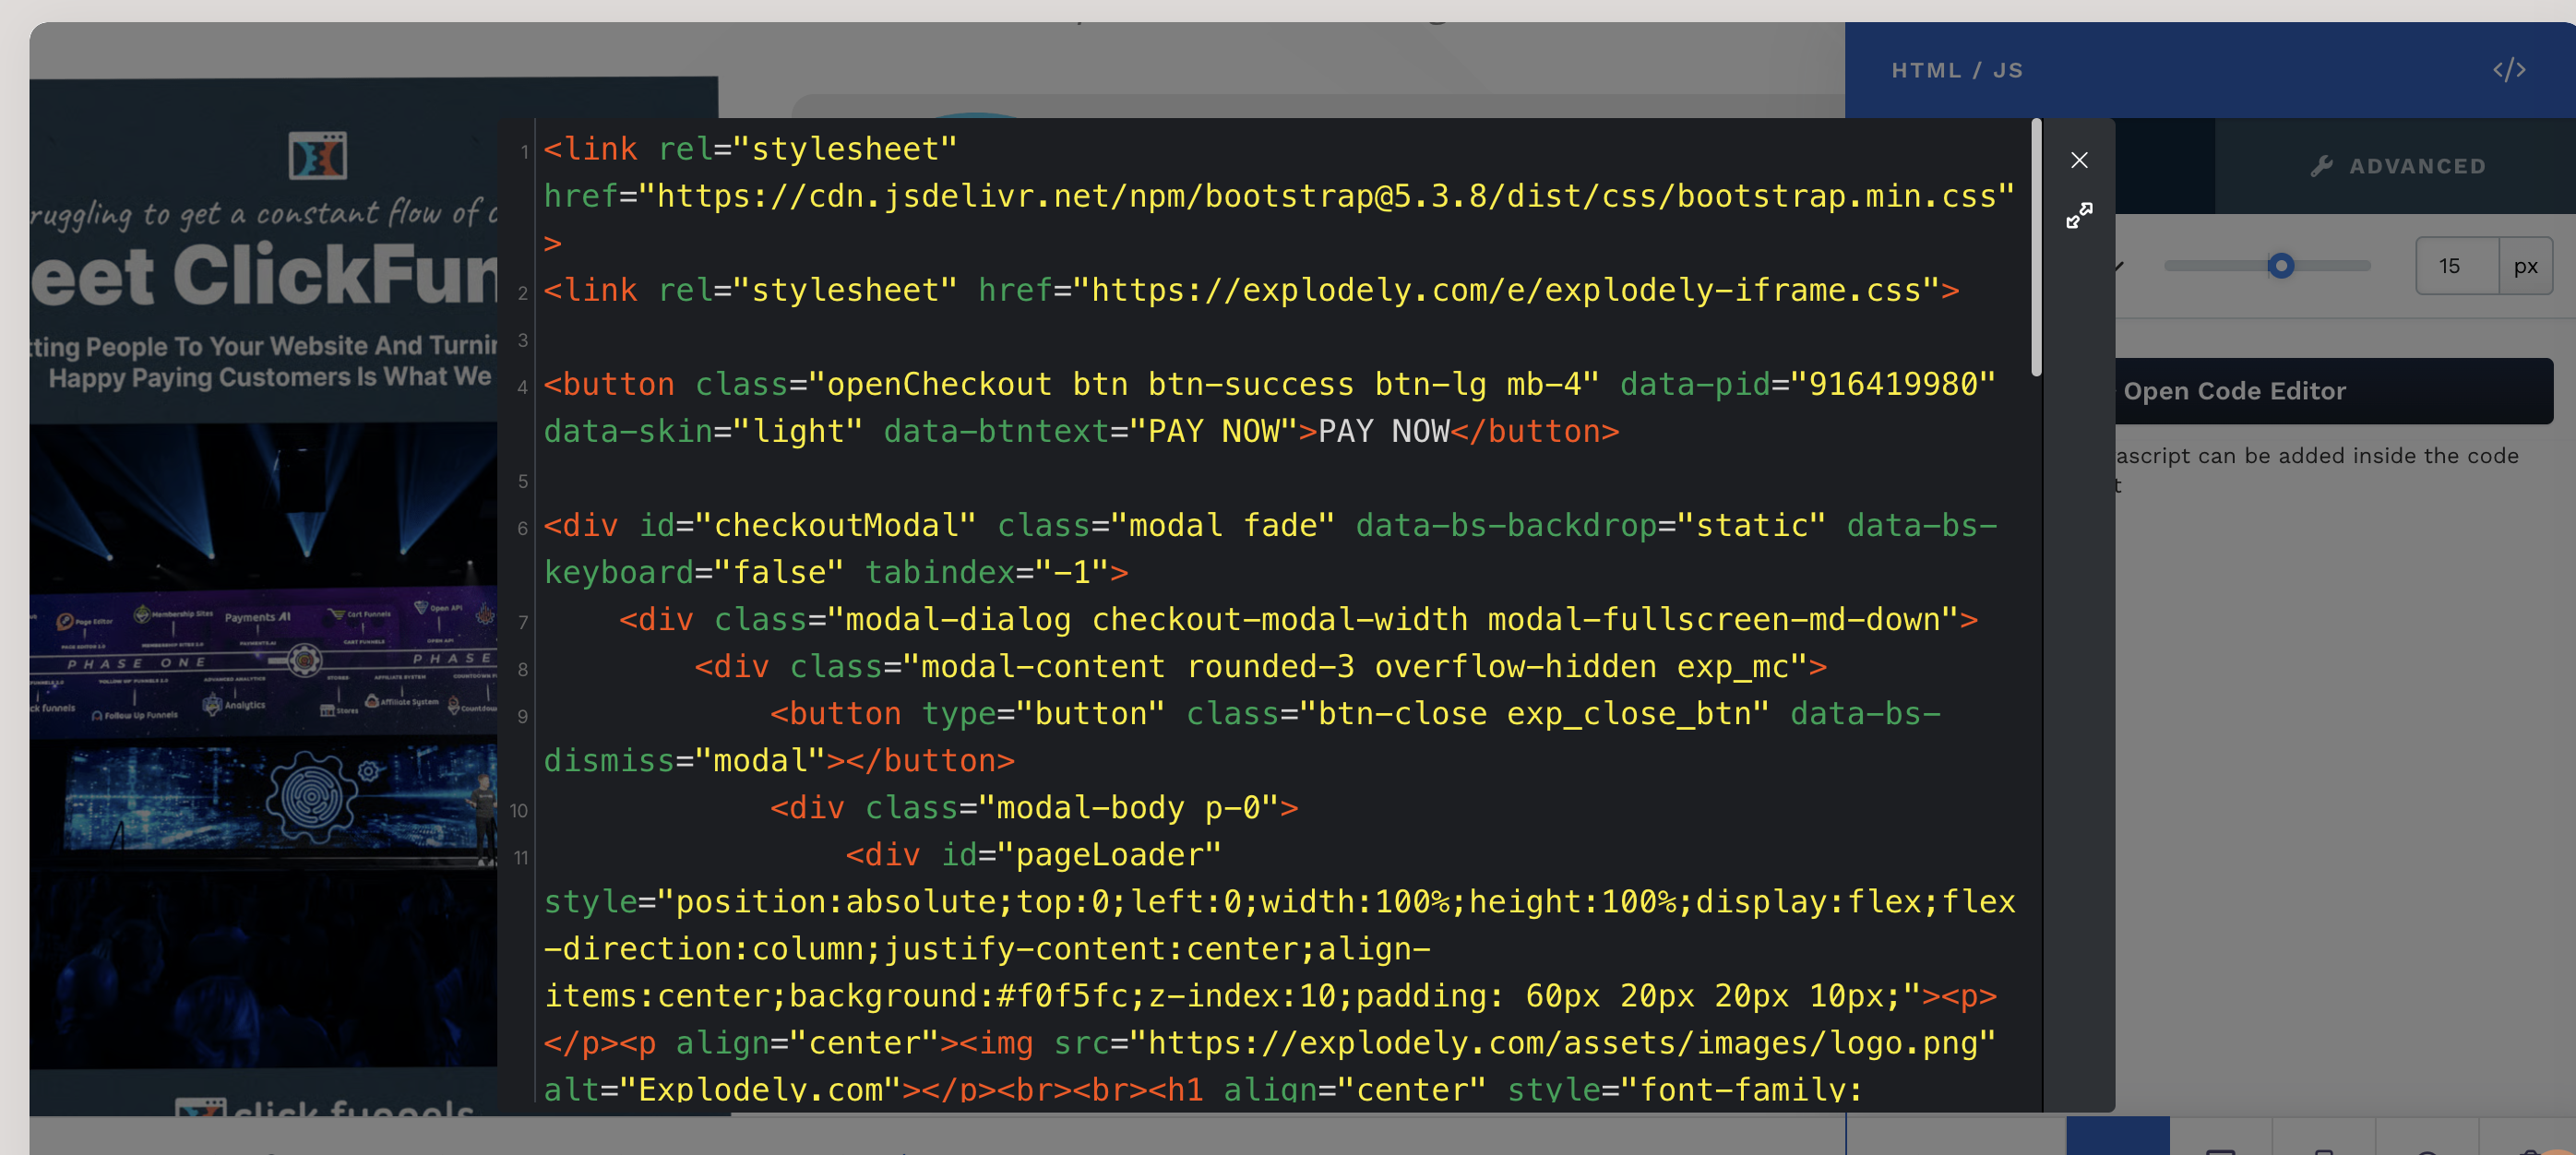Open the px unit dropdown
This screenshot has width=2576, height=1155.
coord(2525,266)
